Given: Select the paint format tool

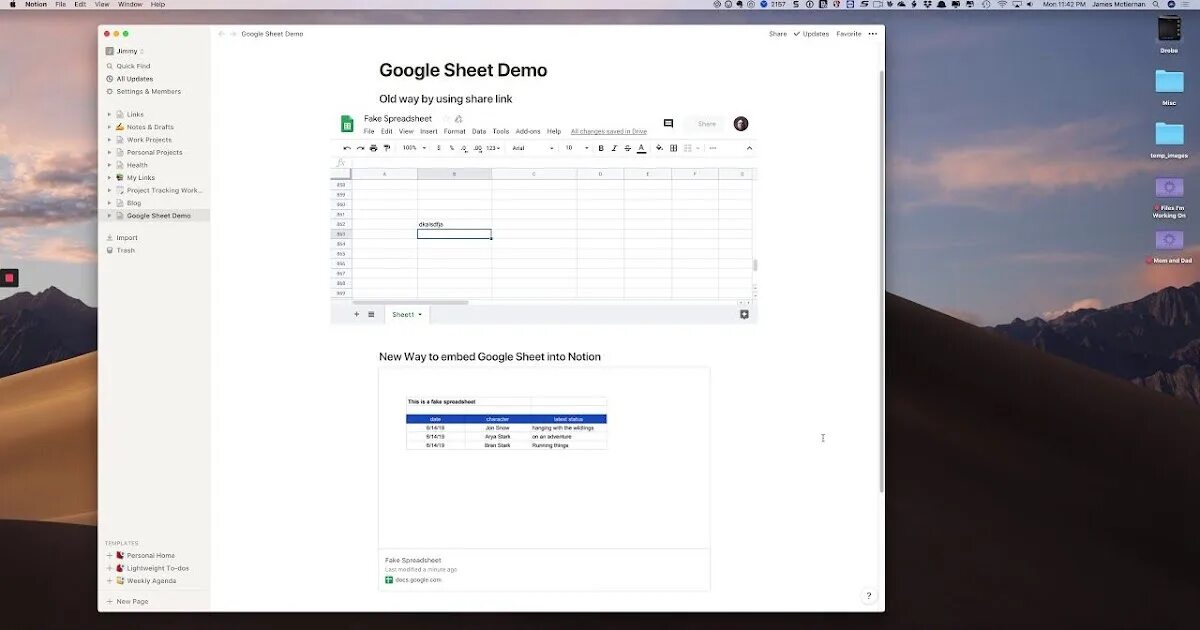Looking at the screenshot, I should (386, 148).
